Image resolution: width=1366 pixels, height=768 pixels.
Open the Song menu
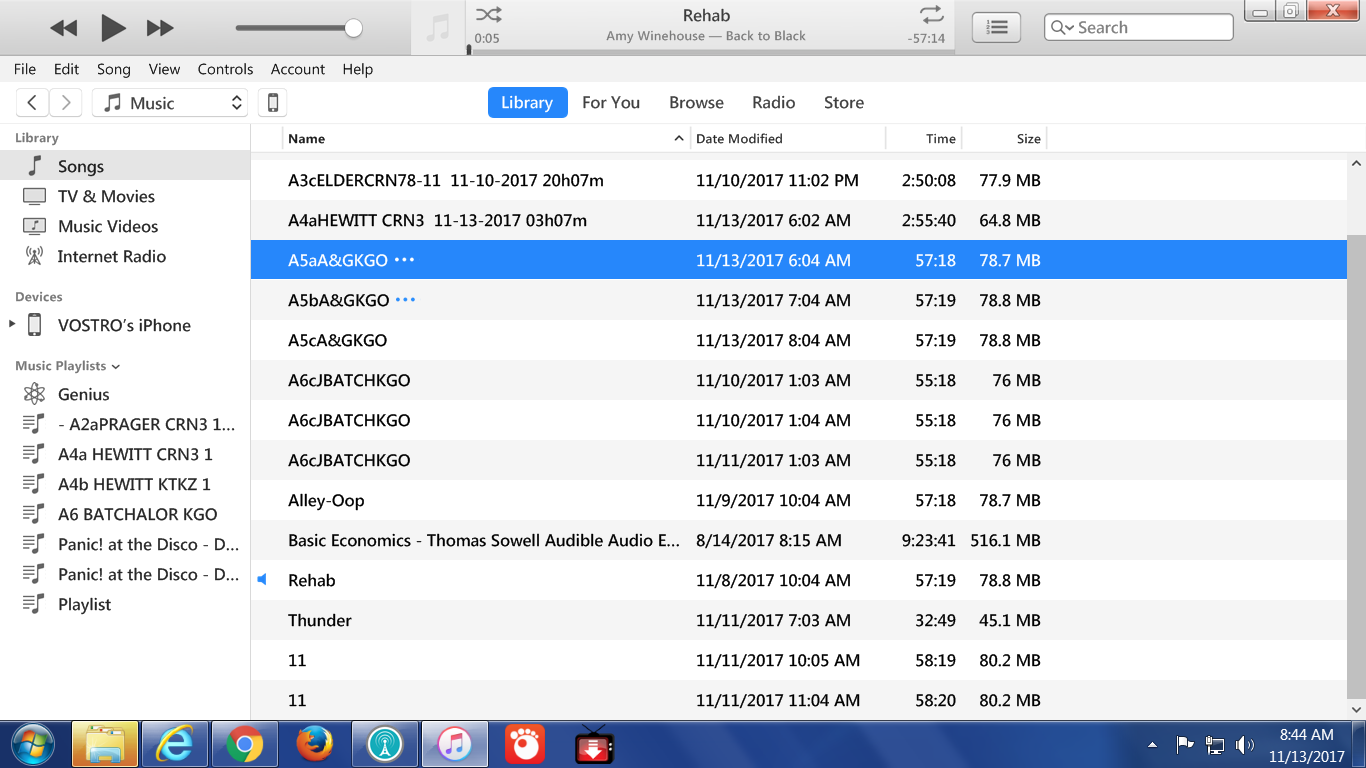113,69
